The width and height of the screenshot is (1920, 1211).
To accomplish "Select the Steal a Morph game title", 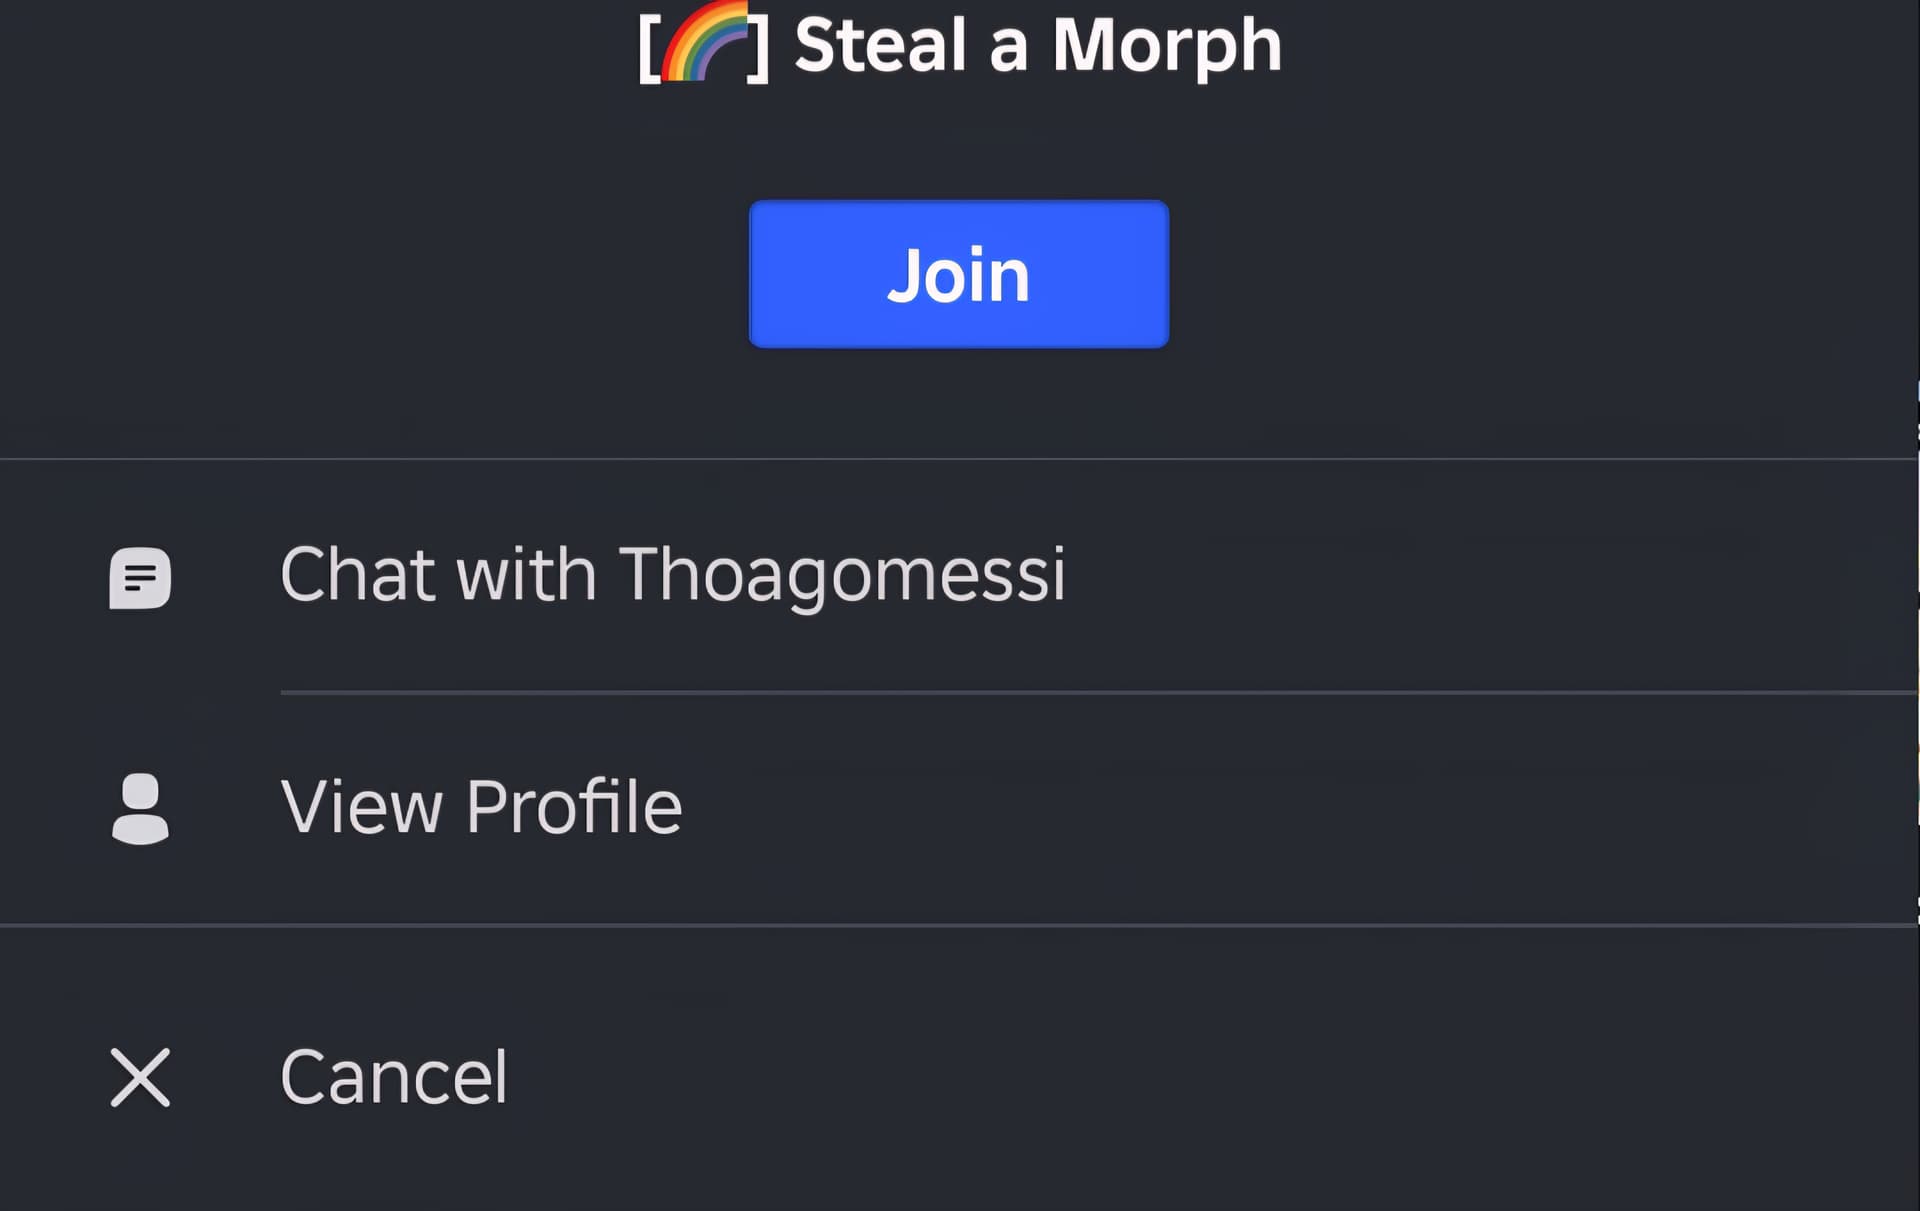I will tap(1037, 45).
